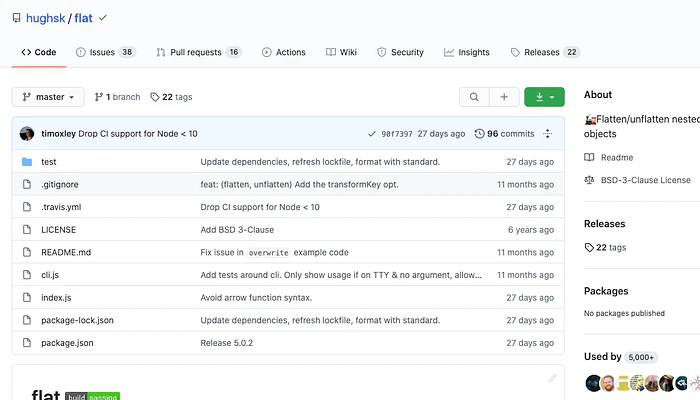
Task: Open the Pull requests tab
Action: [x=199, y=52]
